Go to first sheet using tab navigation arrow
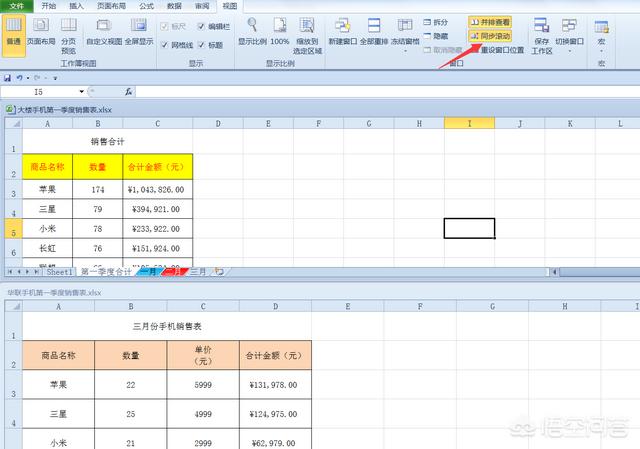 coord(10,271)
